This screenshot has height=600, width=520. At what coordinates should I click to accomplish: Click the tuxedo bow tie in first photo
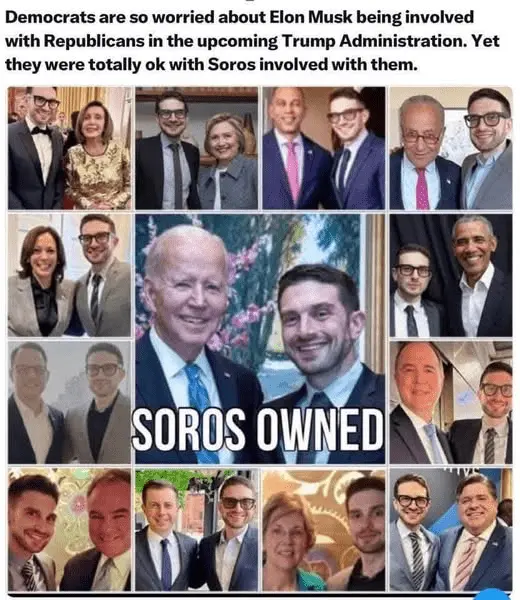click(x=41, y=130)
